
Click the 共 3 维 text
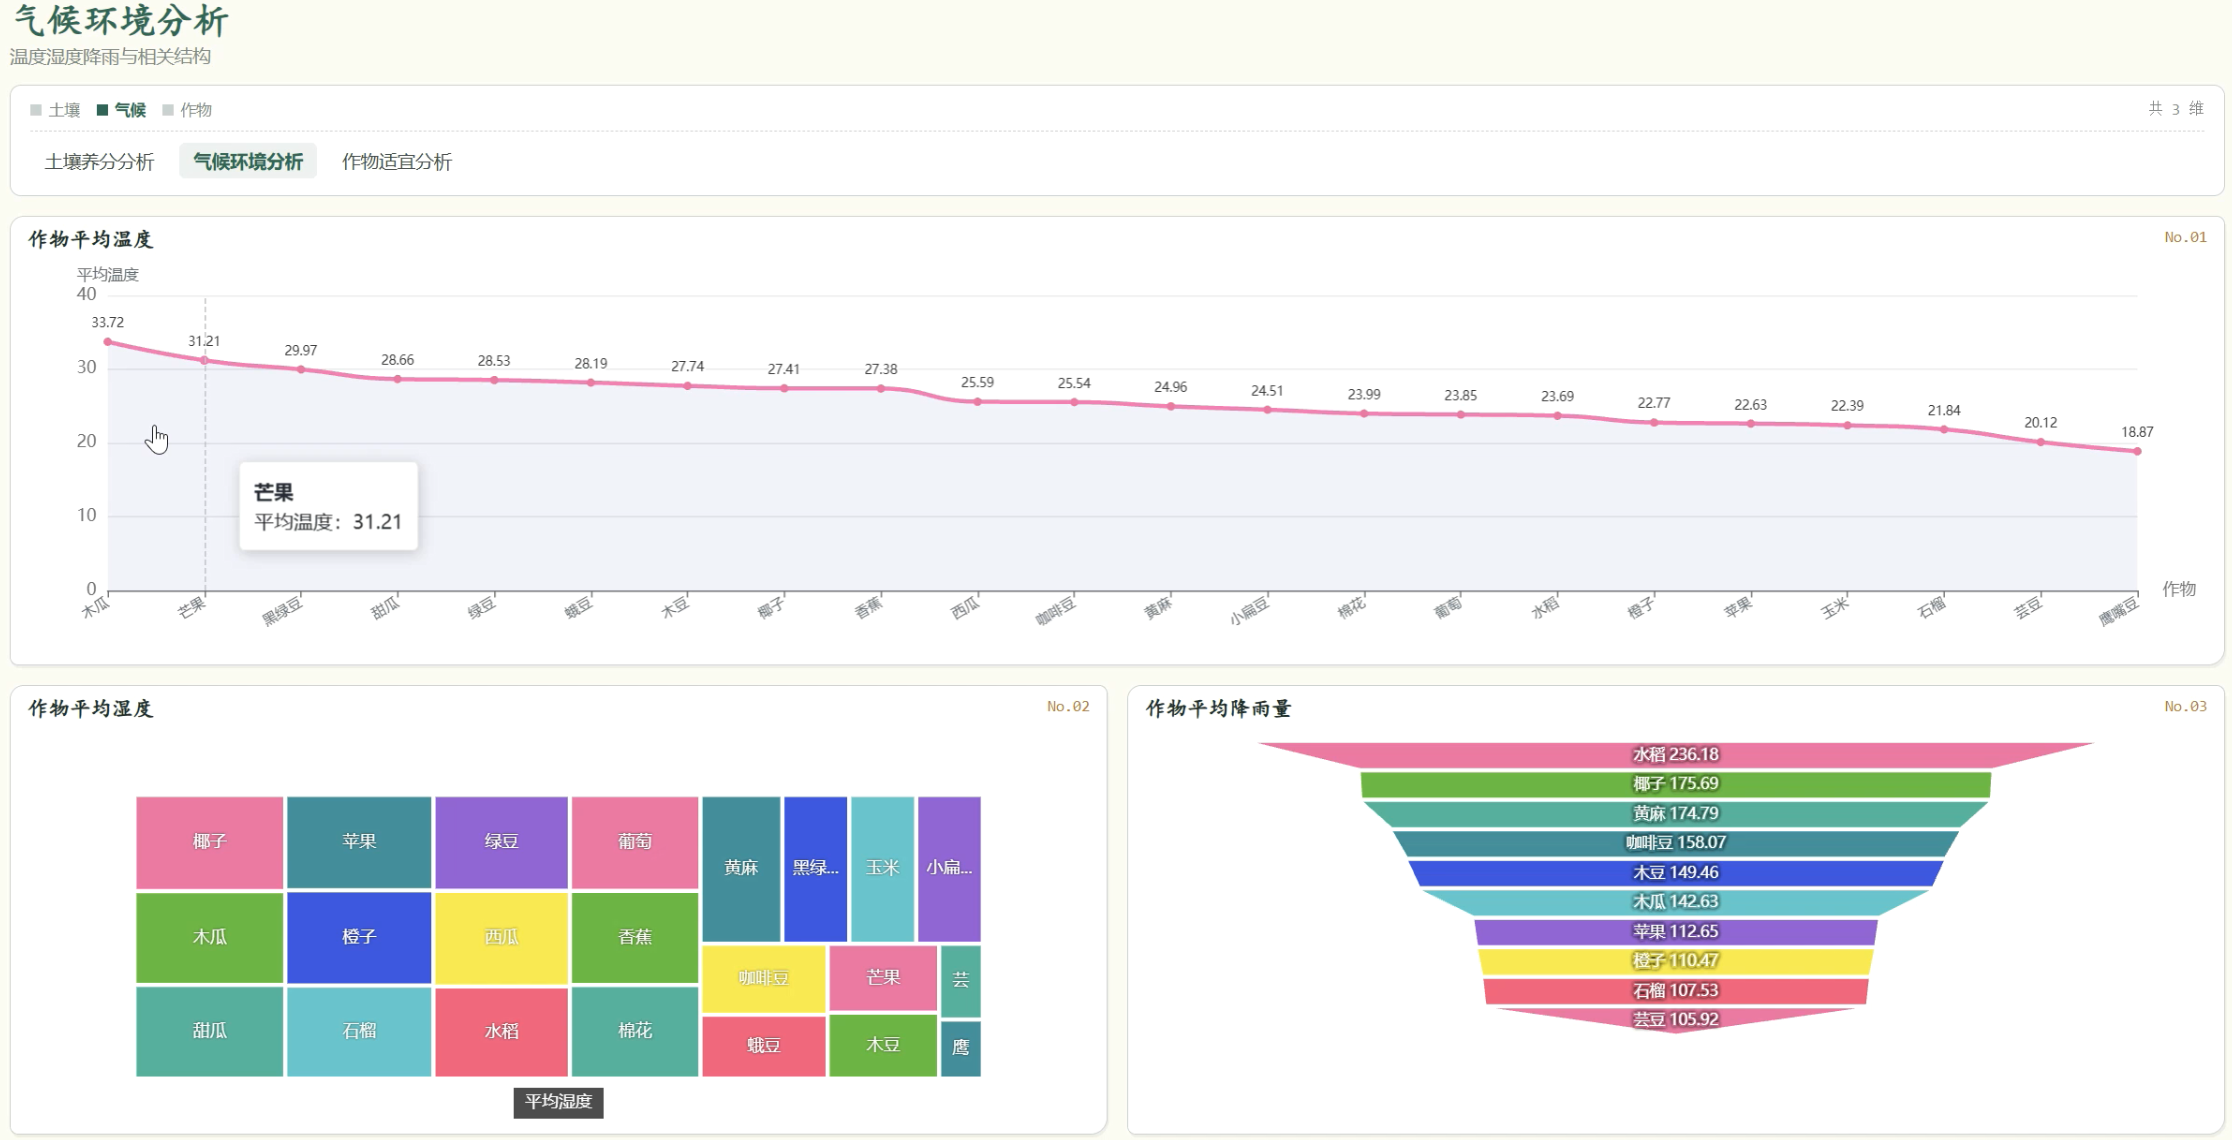[2175, 109]
